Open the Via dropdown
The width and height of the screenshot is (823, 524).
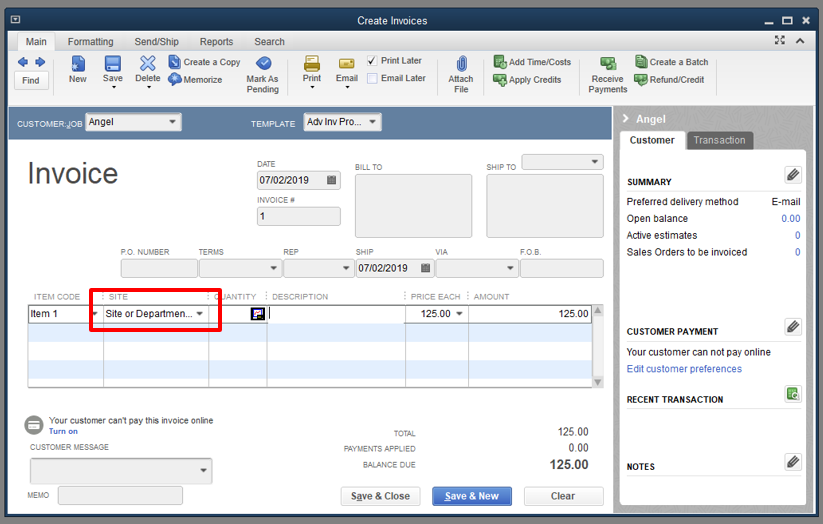(510, 268)
